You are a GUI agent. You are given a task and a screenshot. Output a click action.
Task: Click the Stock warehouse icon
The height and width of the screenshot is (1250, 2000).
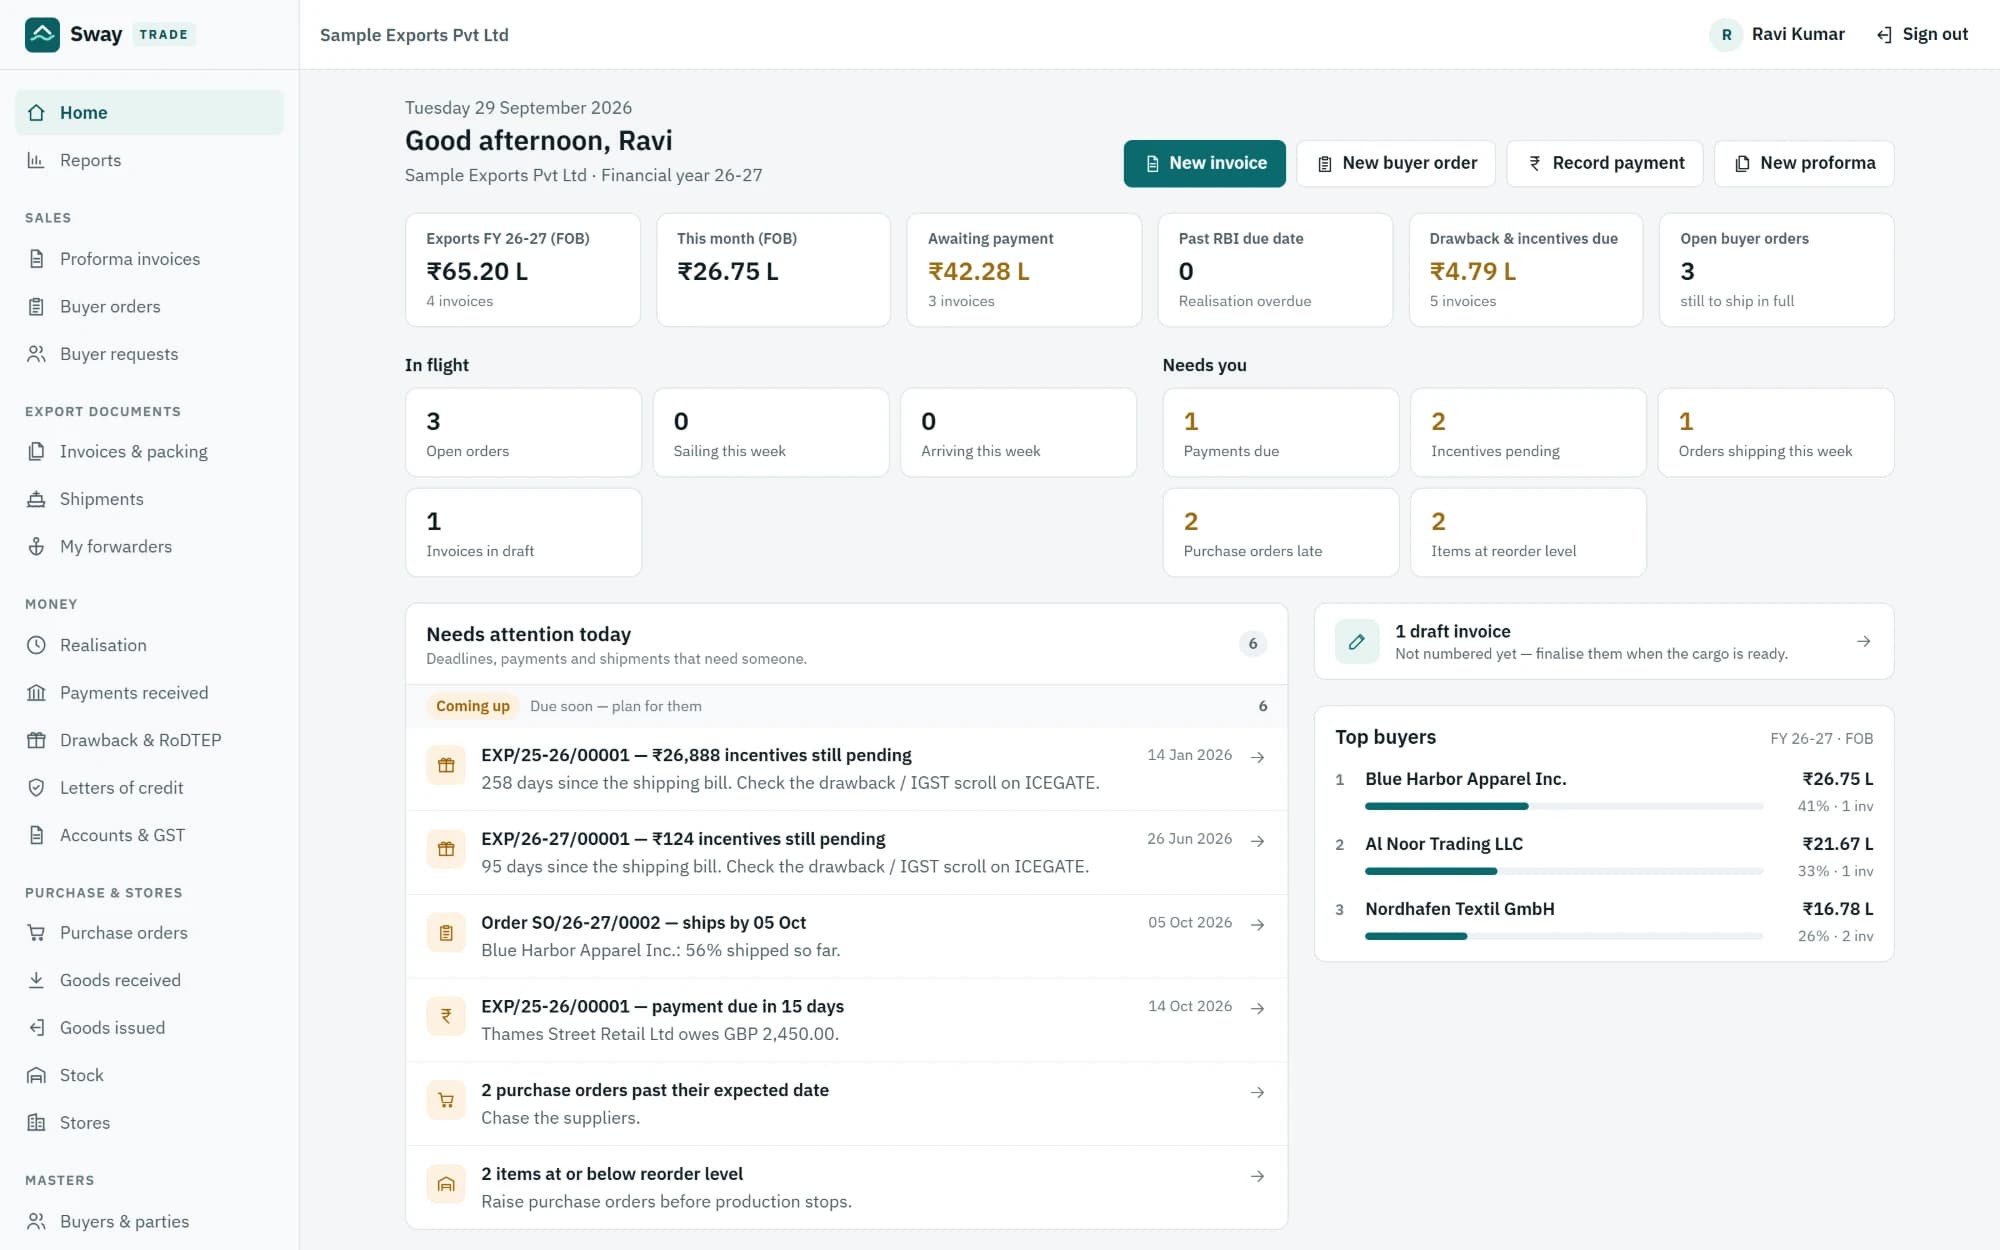click(36, 1075)
